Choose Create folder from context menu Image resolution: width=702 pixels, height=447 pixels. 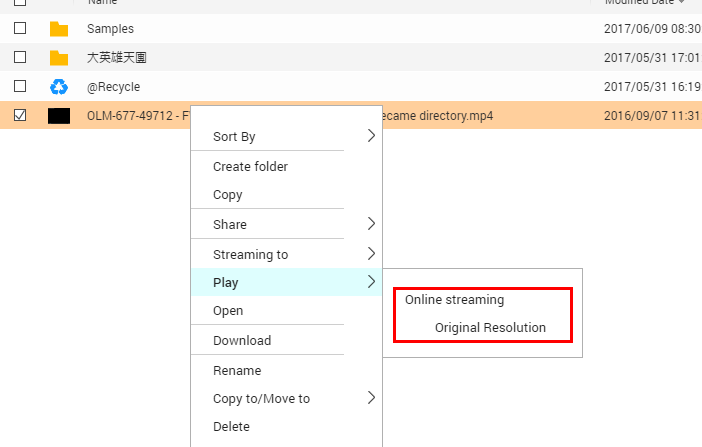250,167
